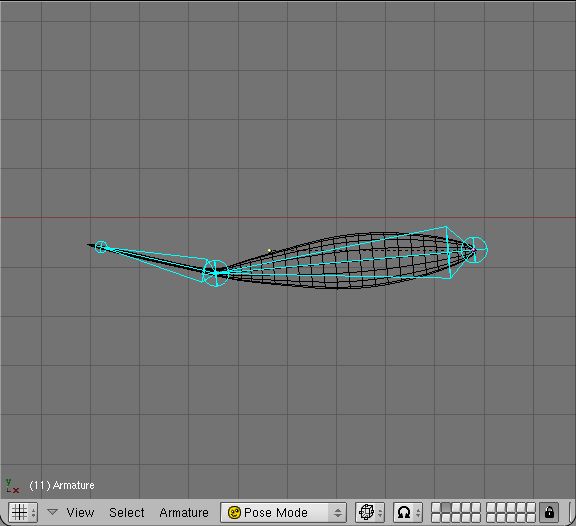
Task: Click the rightmost bone joint circle
Action: tap(474, 250)
